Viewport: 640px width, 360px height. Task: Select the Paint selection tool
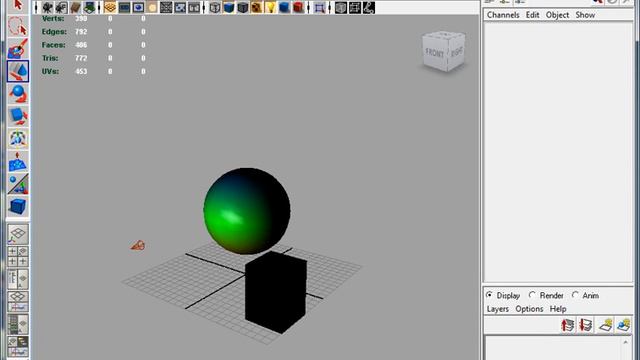(x=18, y=49)
